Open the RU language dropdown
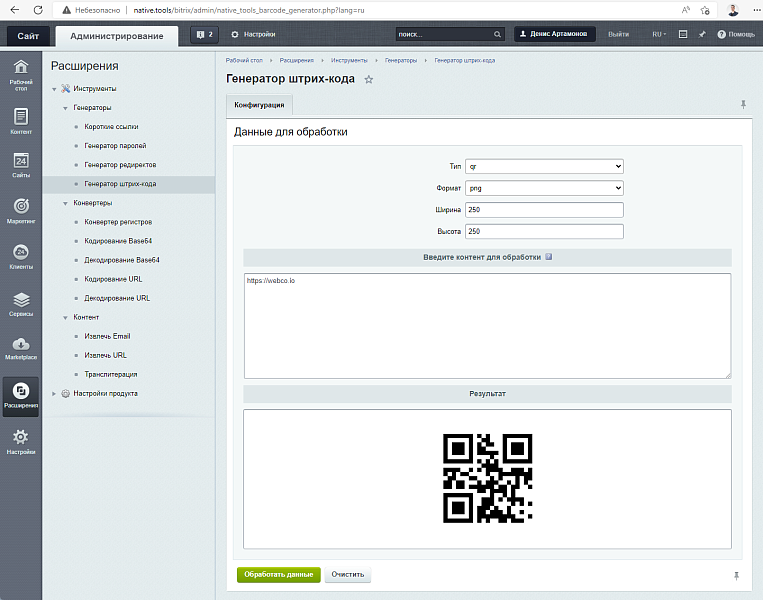The height and width of the screenshot is (600, 763). coord(659,34)
